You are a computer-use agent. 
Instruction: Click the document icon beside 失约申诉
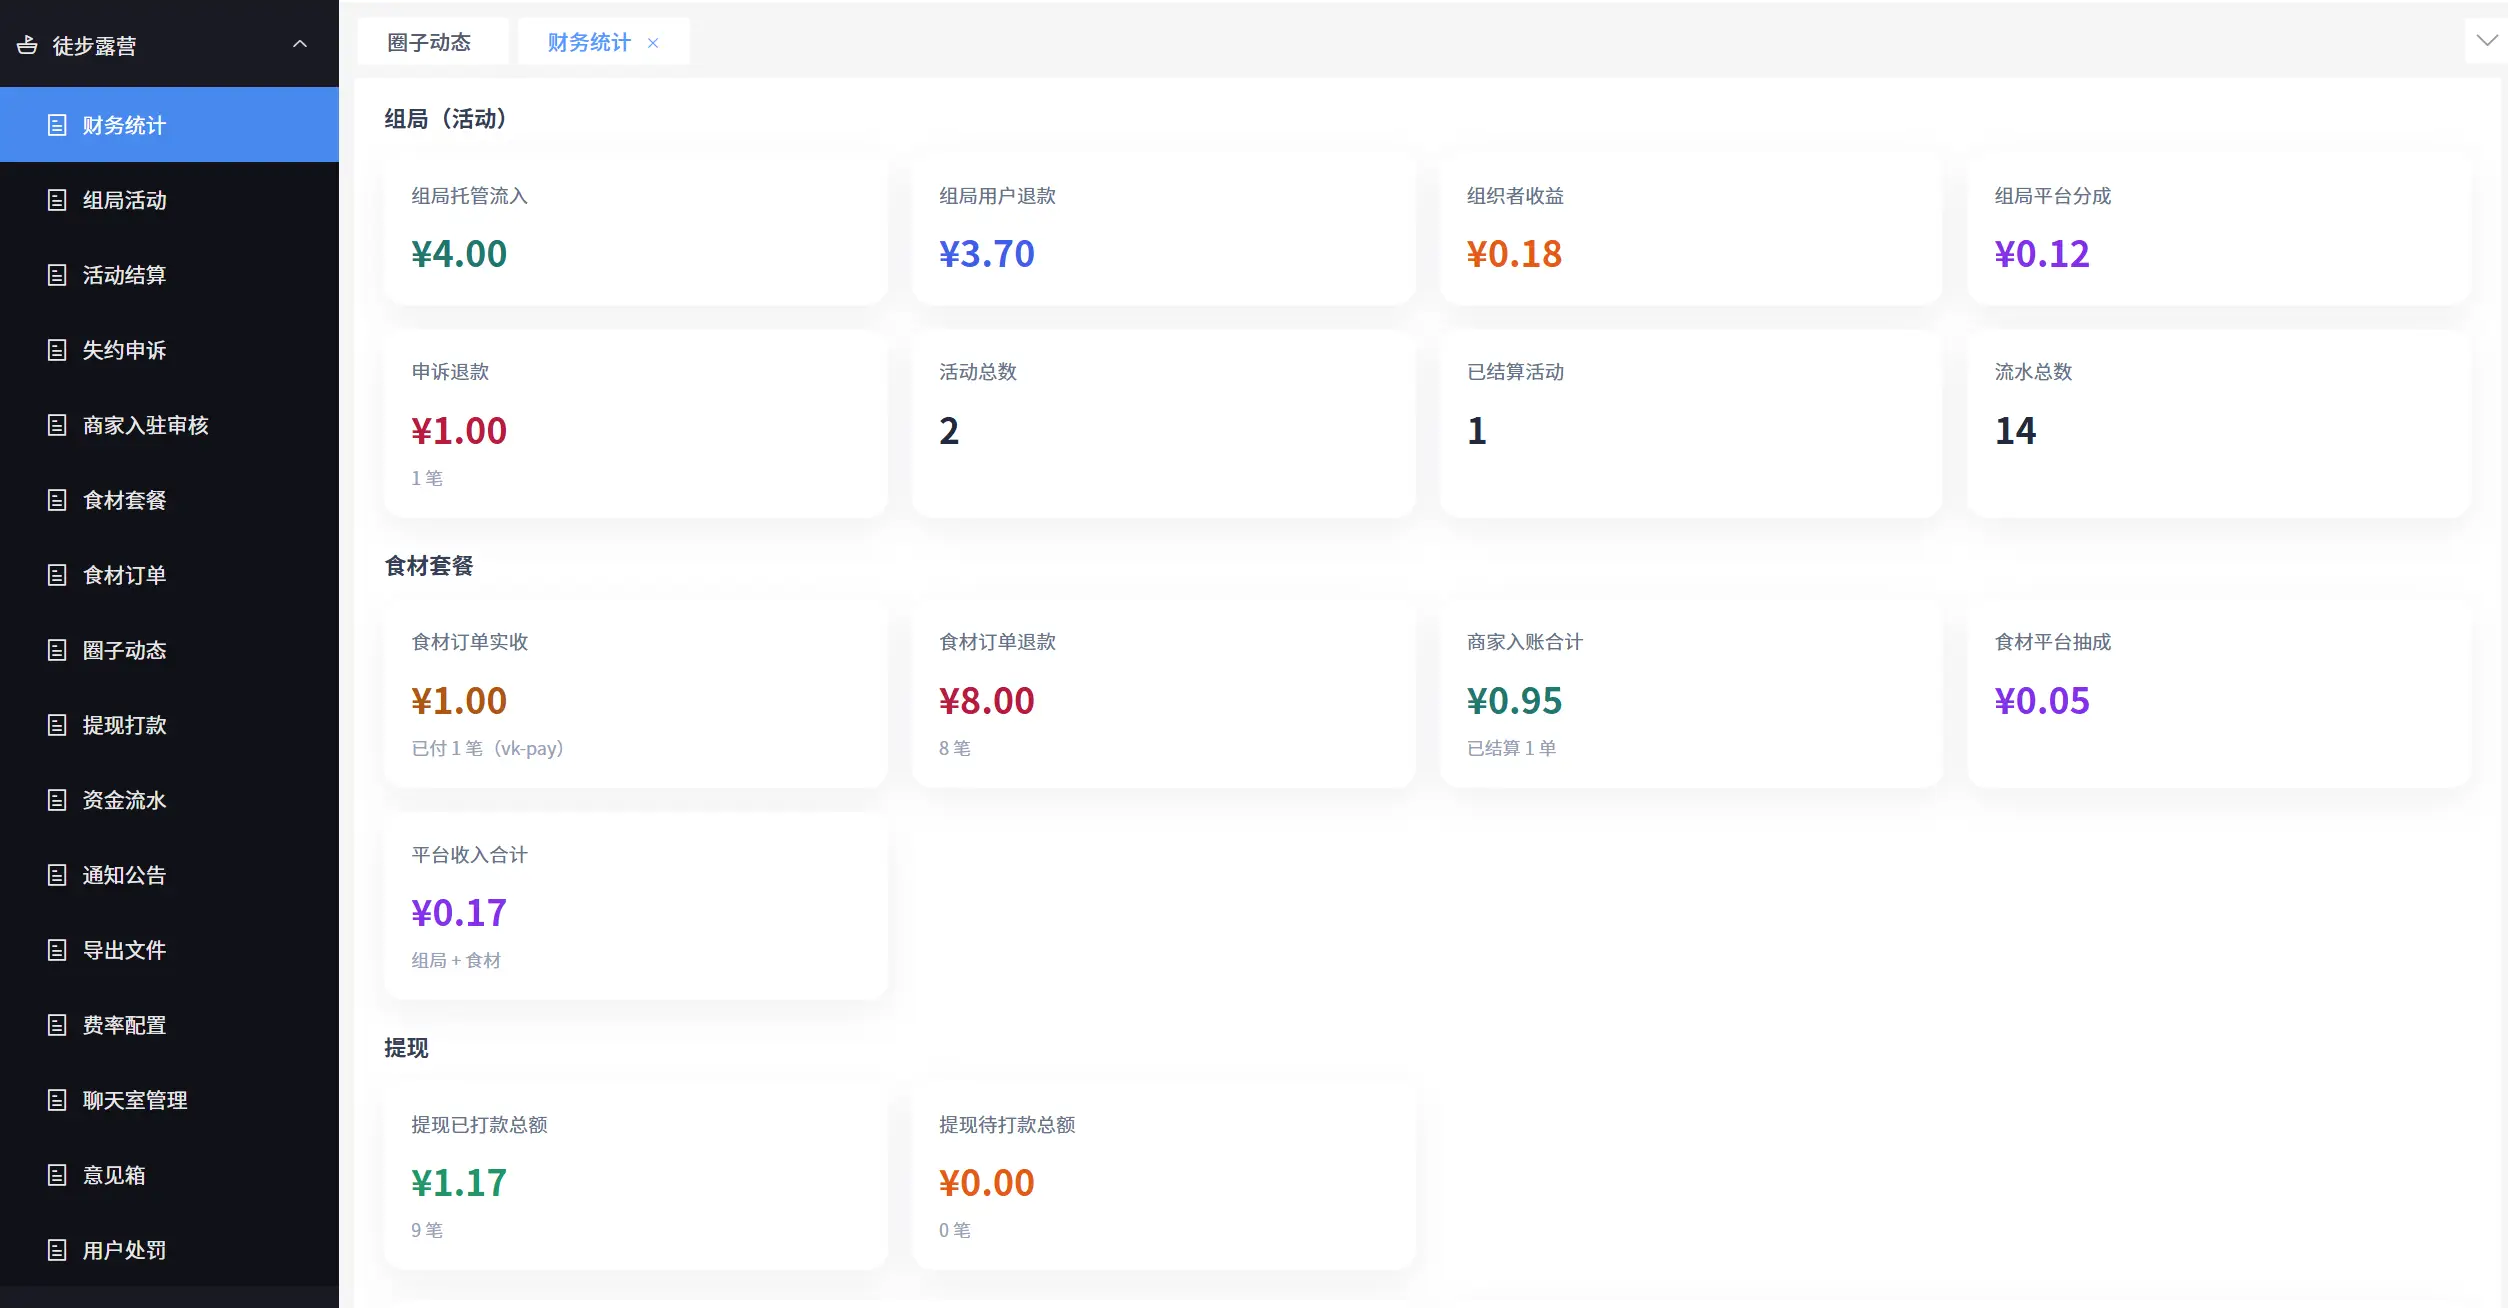click(x=57, y=350)
